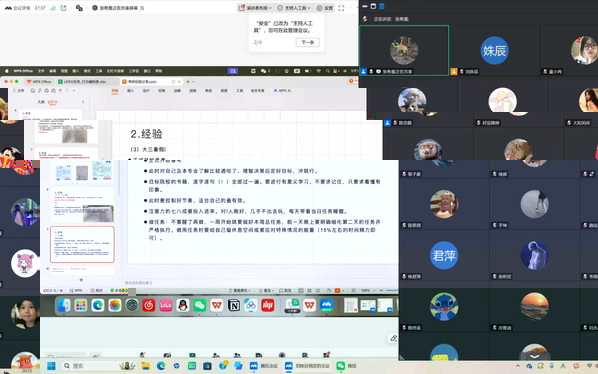This screenshot has height=374, width=598.
Task: Switch slide pane to 大纲 view
Action: pyautogui.click(x=41, y=102)
